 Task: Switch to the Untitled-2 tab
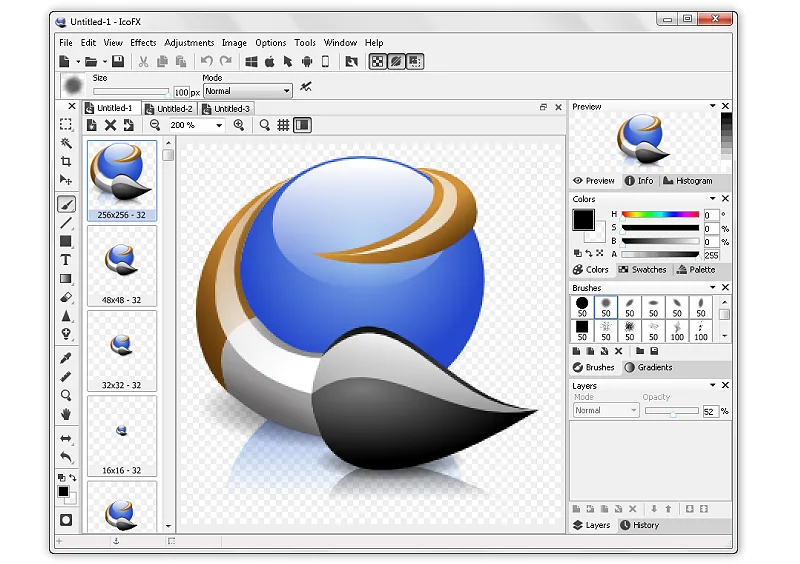coord(169,109)
